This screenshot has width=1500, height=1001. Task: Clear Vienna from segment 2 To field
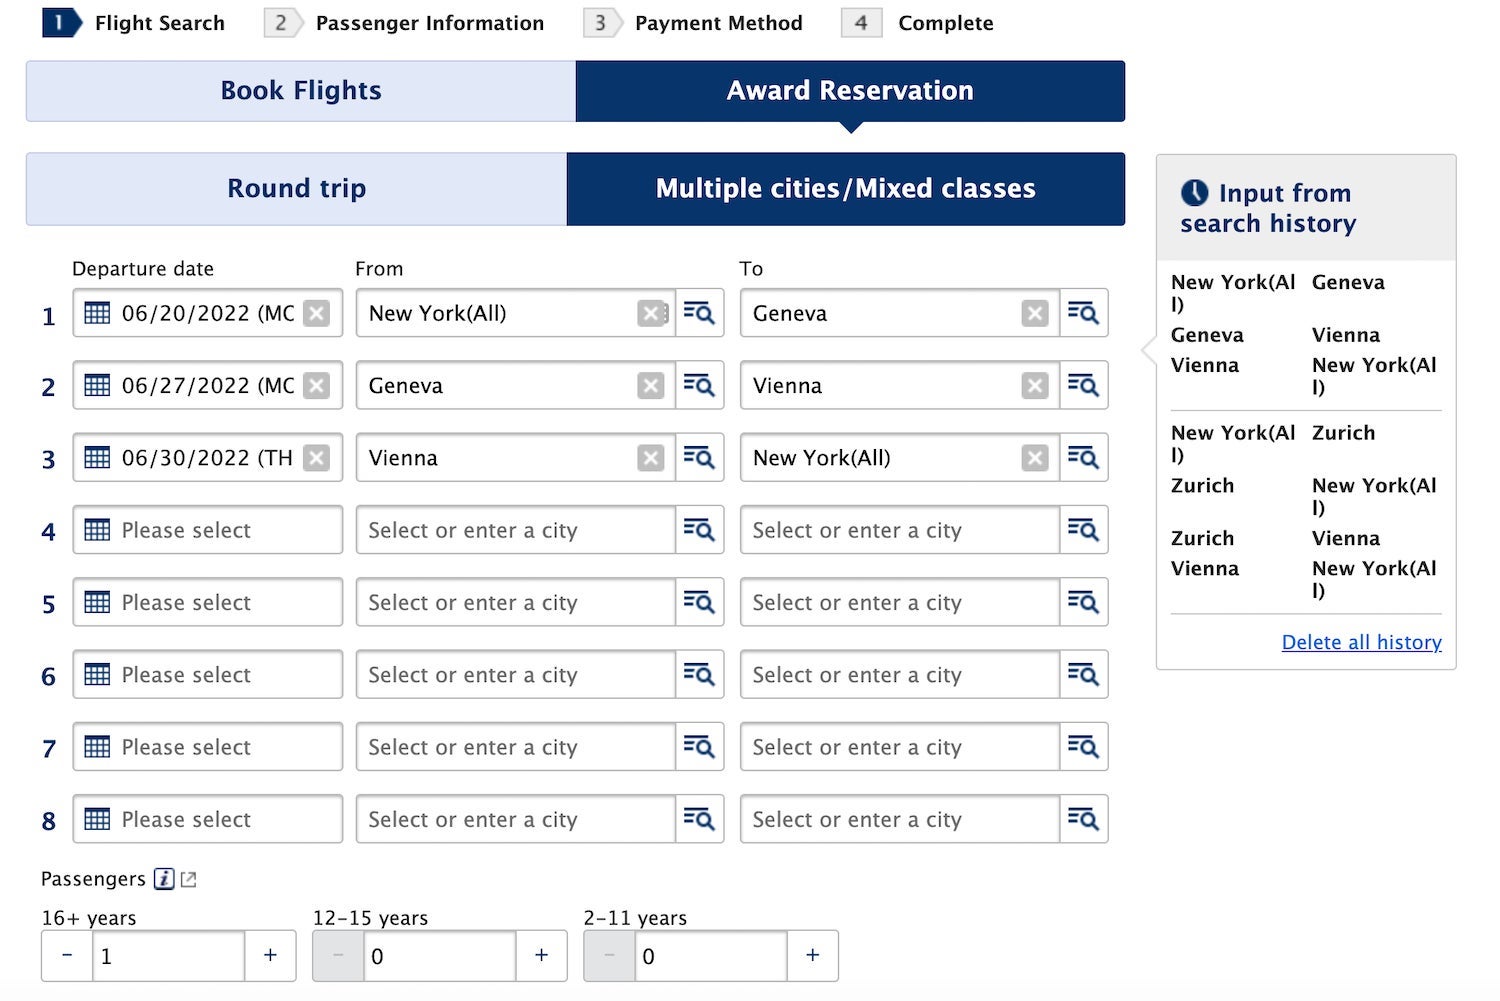pyautogui.click(x=1034, y=385)
